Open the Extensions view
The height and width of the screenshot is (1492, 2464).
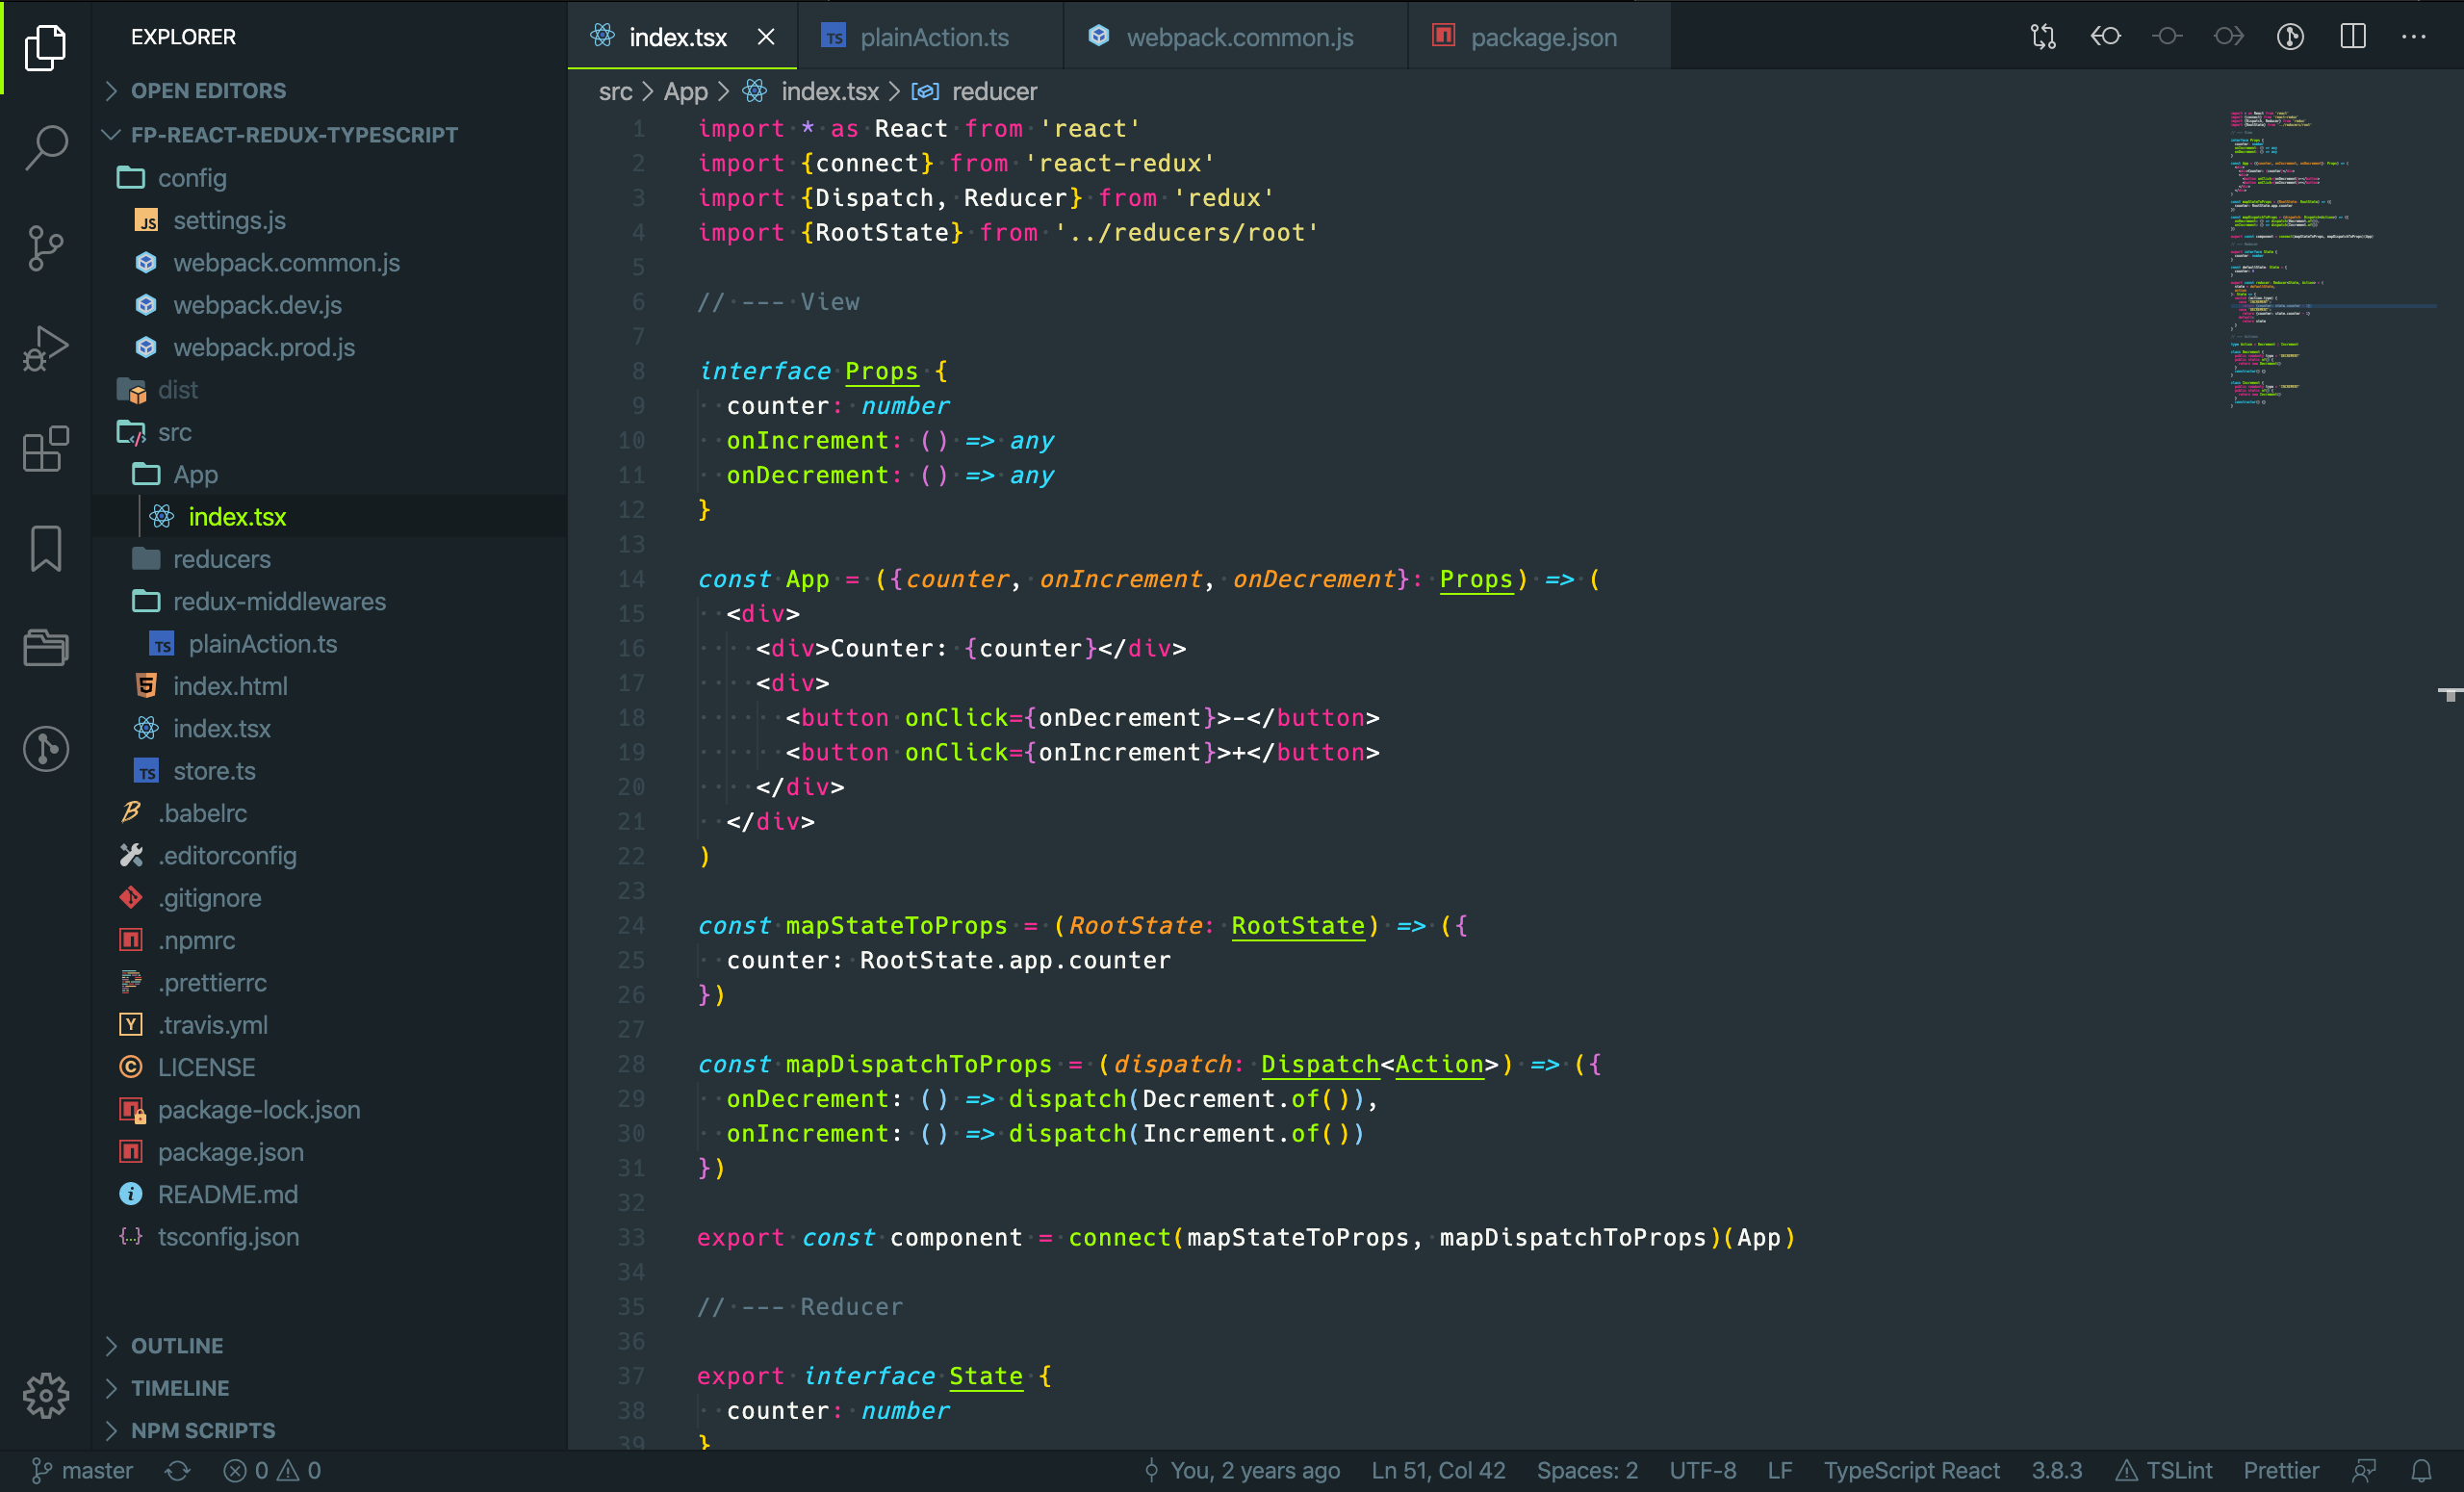(45, 449)
